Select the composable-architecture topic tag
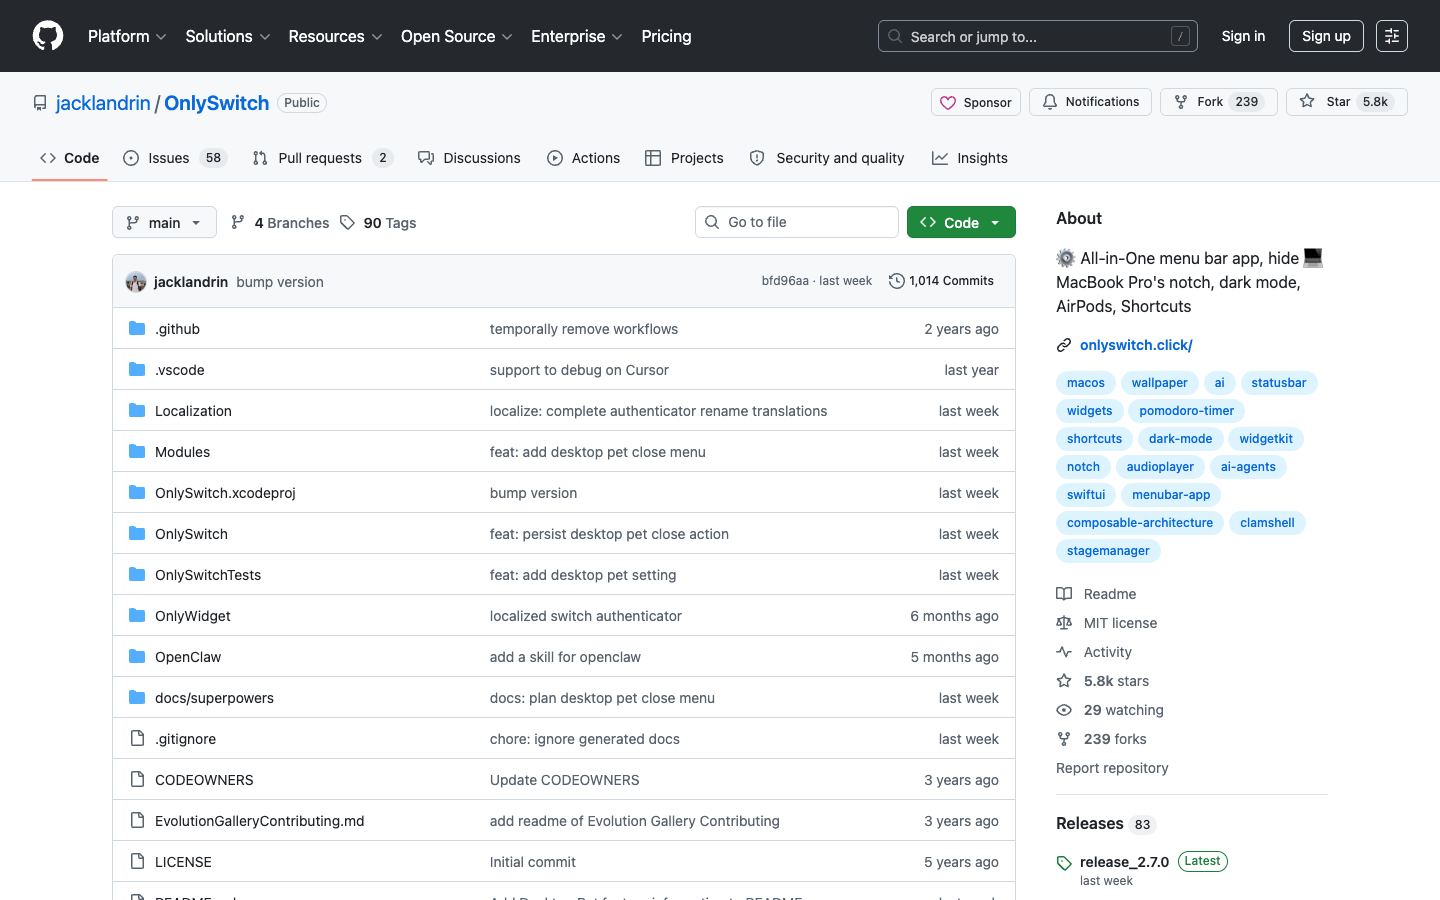Viewport: 1440px width, 900px height. tap(1140, 523)
